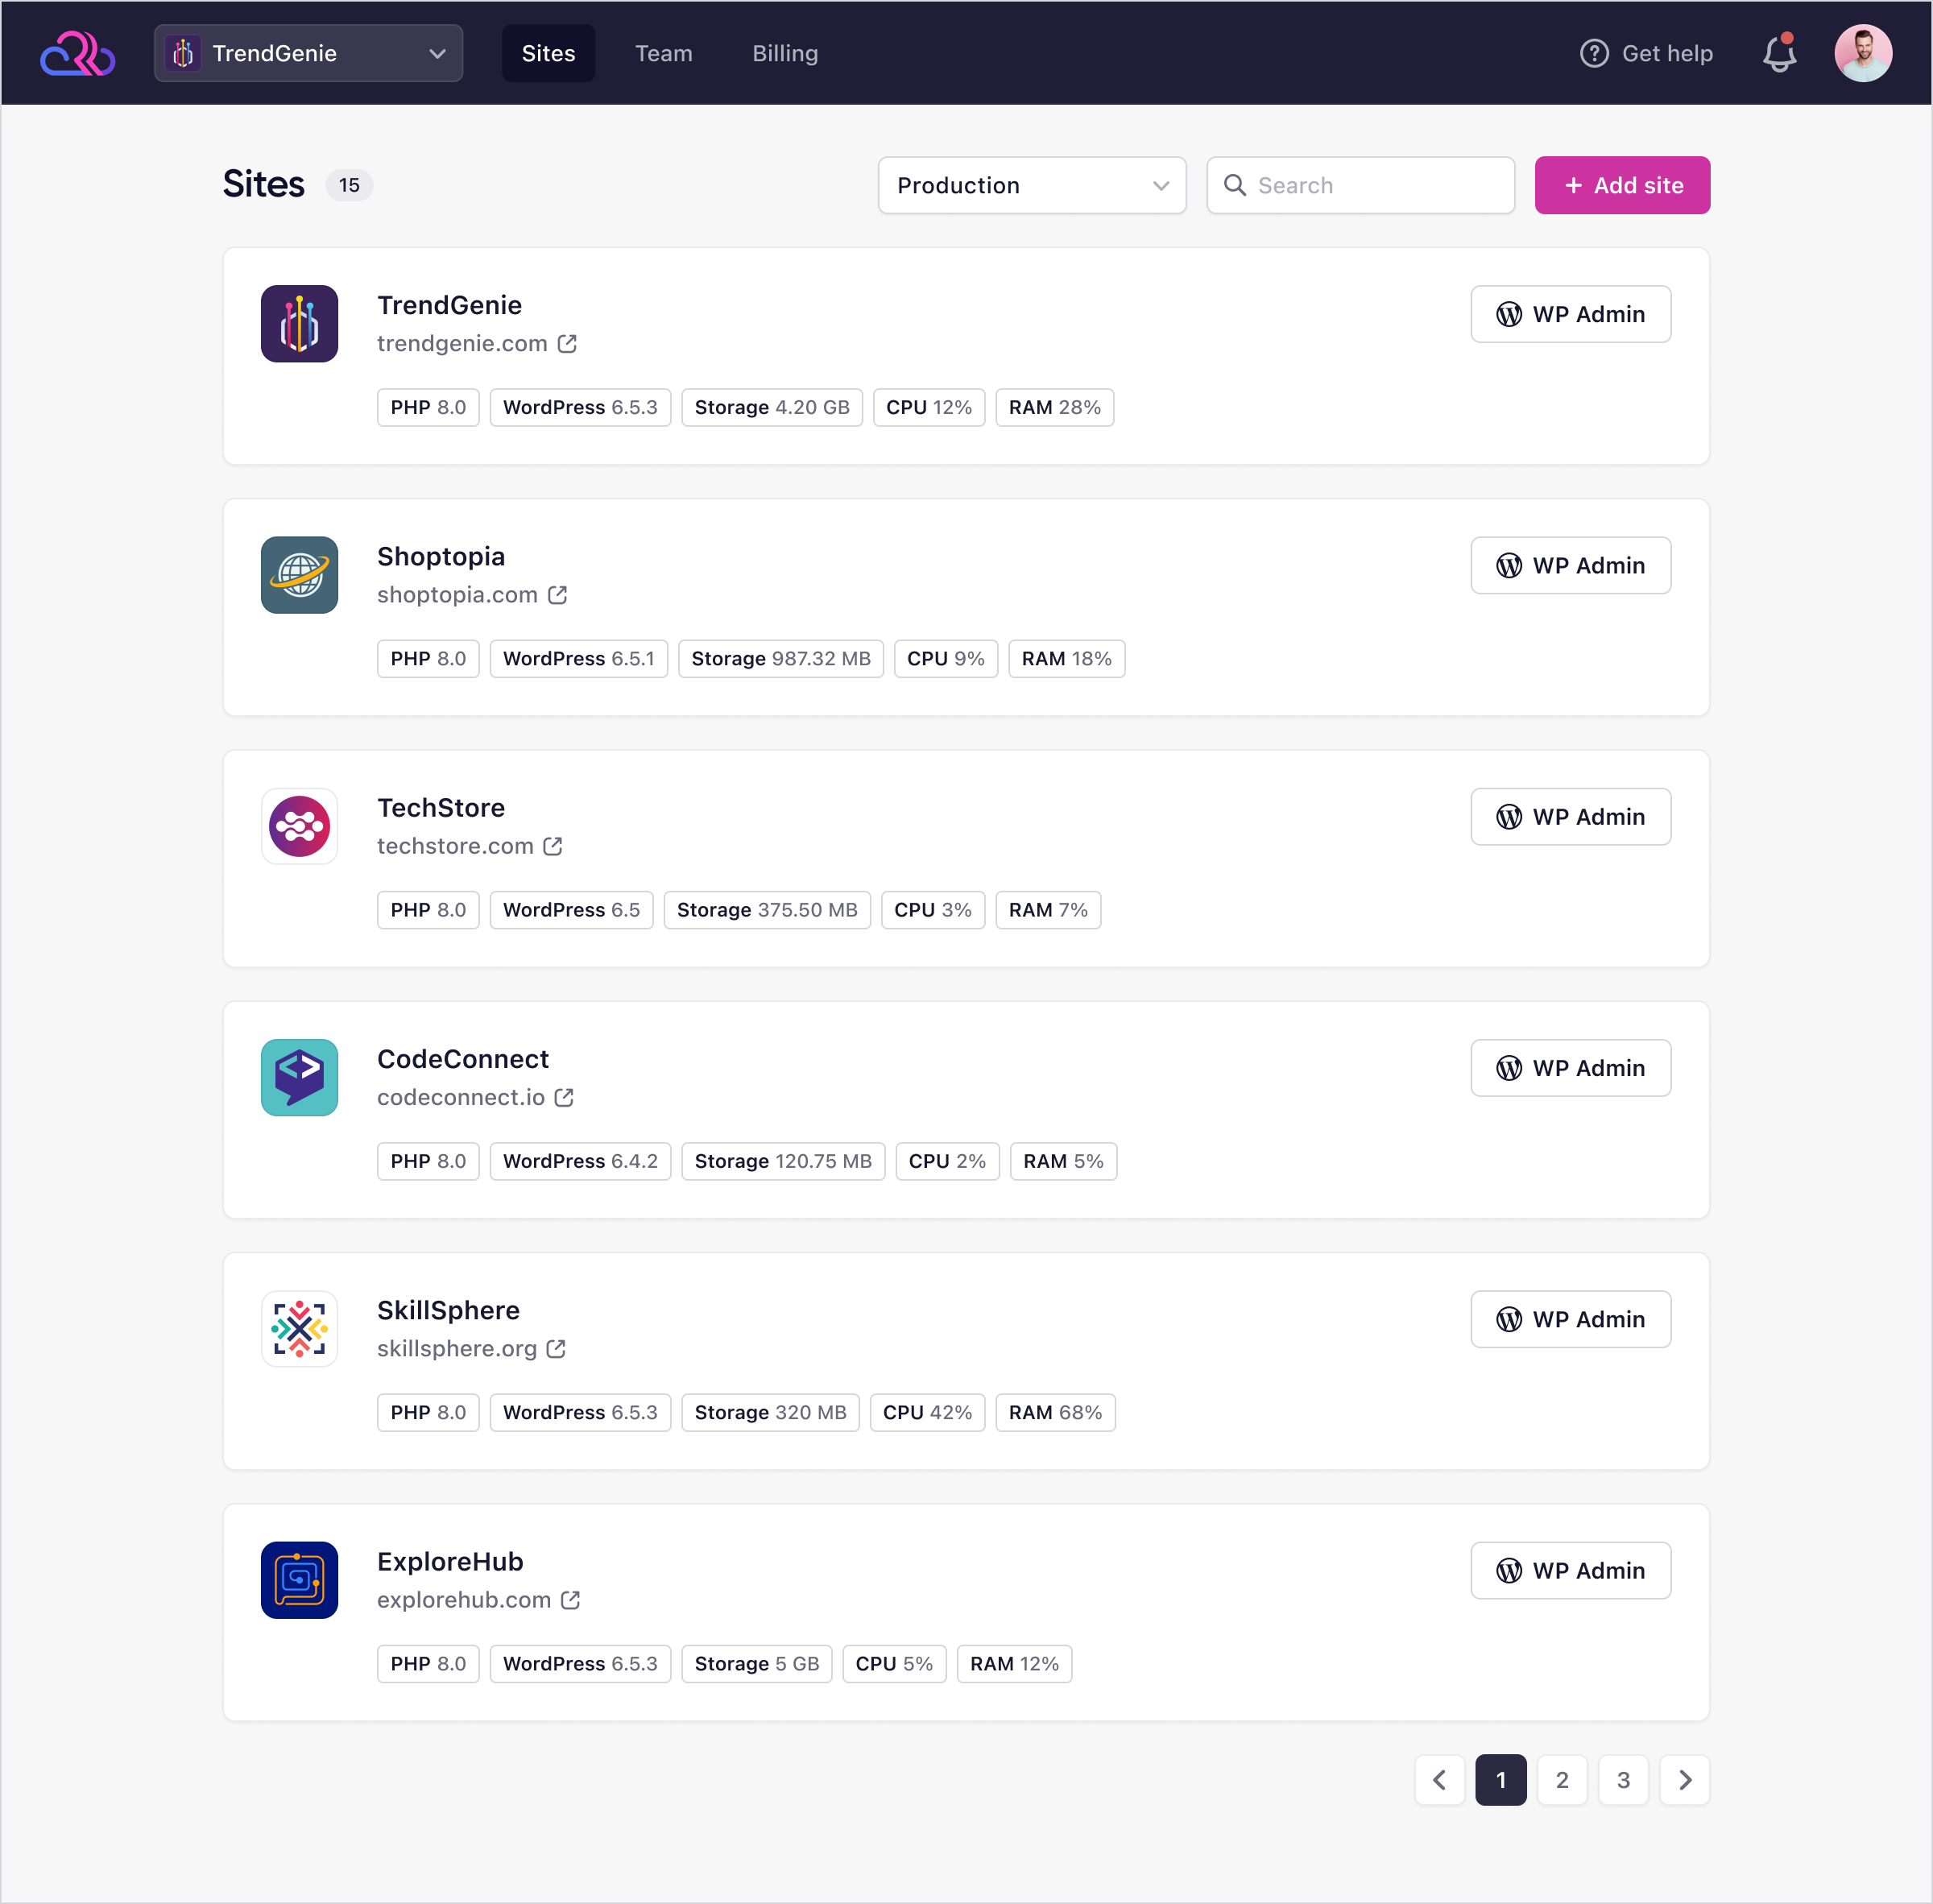The image size is (1933, 1904).
Task: Open WP Admin for TechStore
Action: 1570,816
